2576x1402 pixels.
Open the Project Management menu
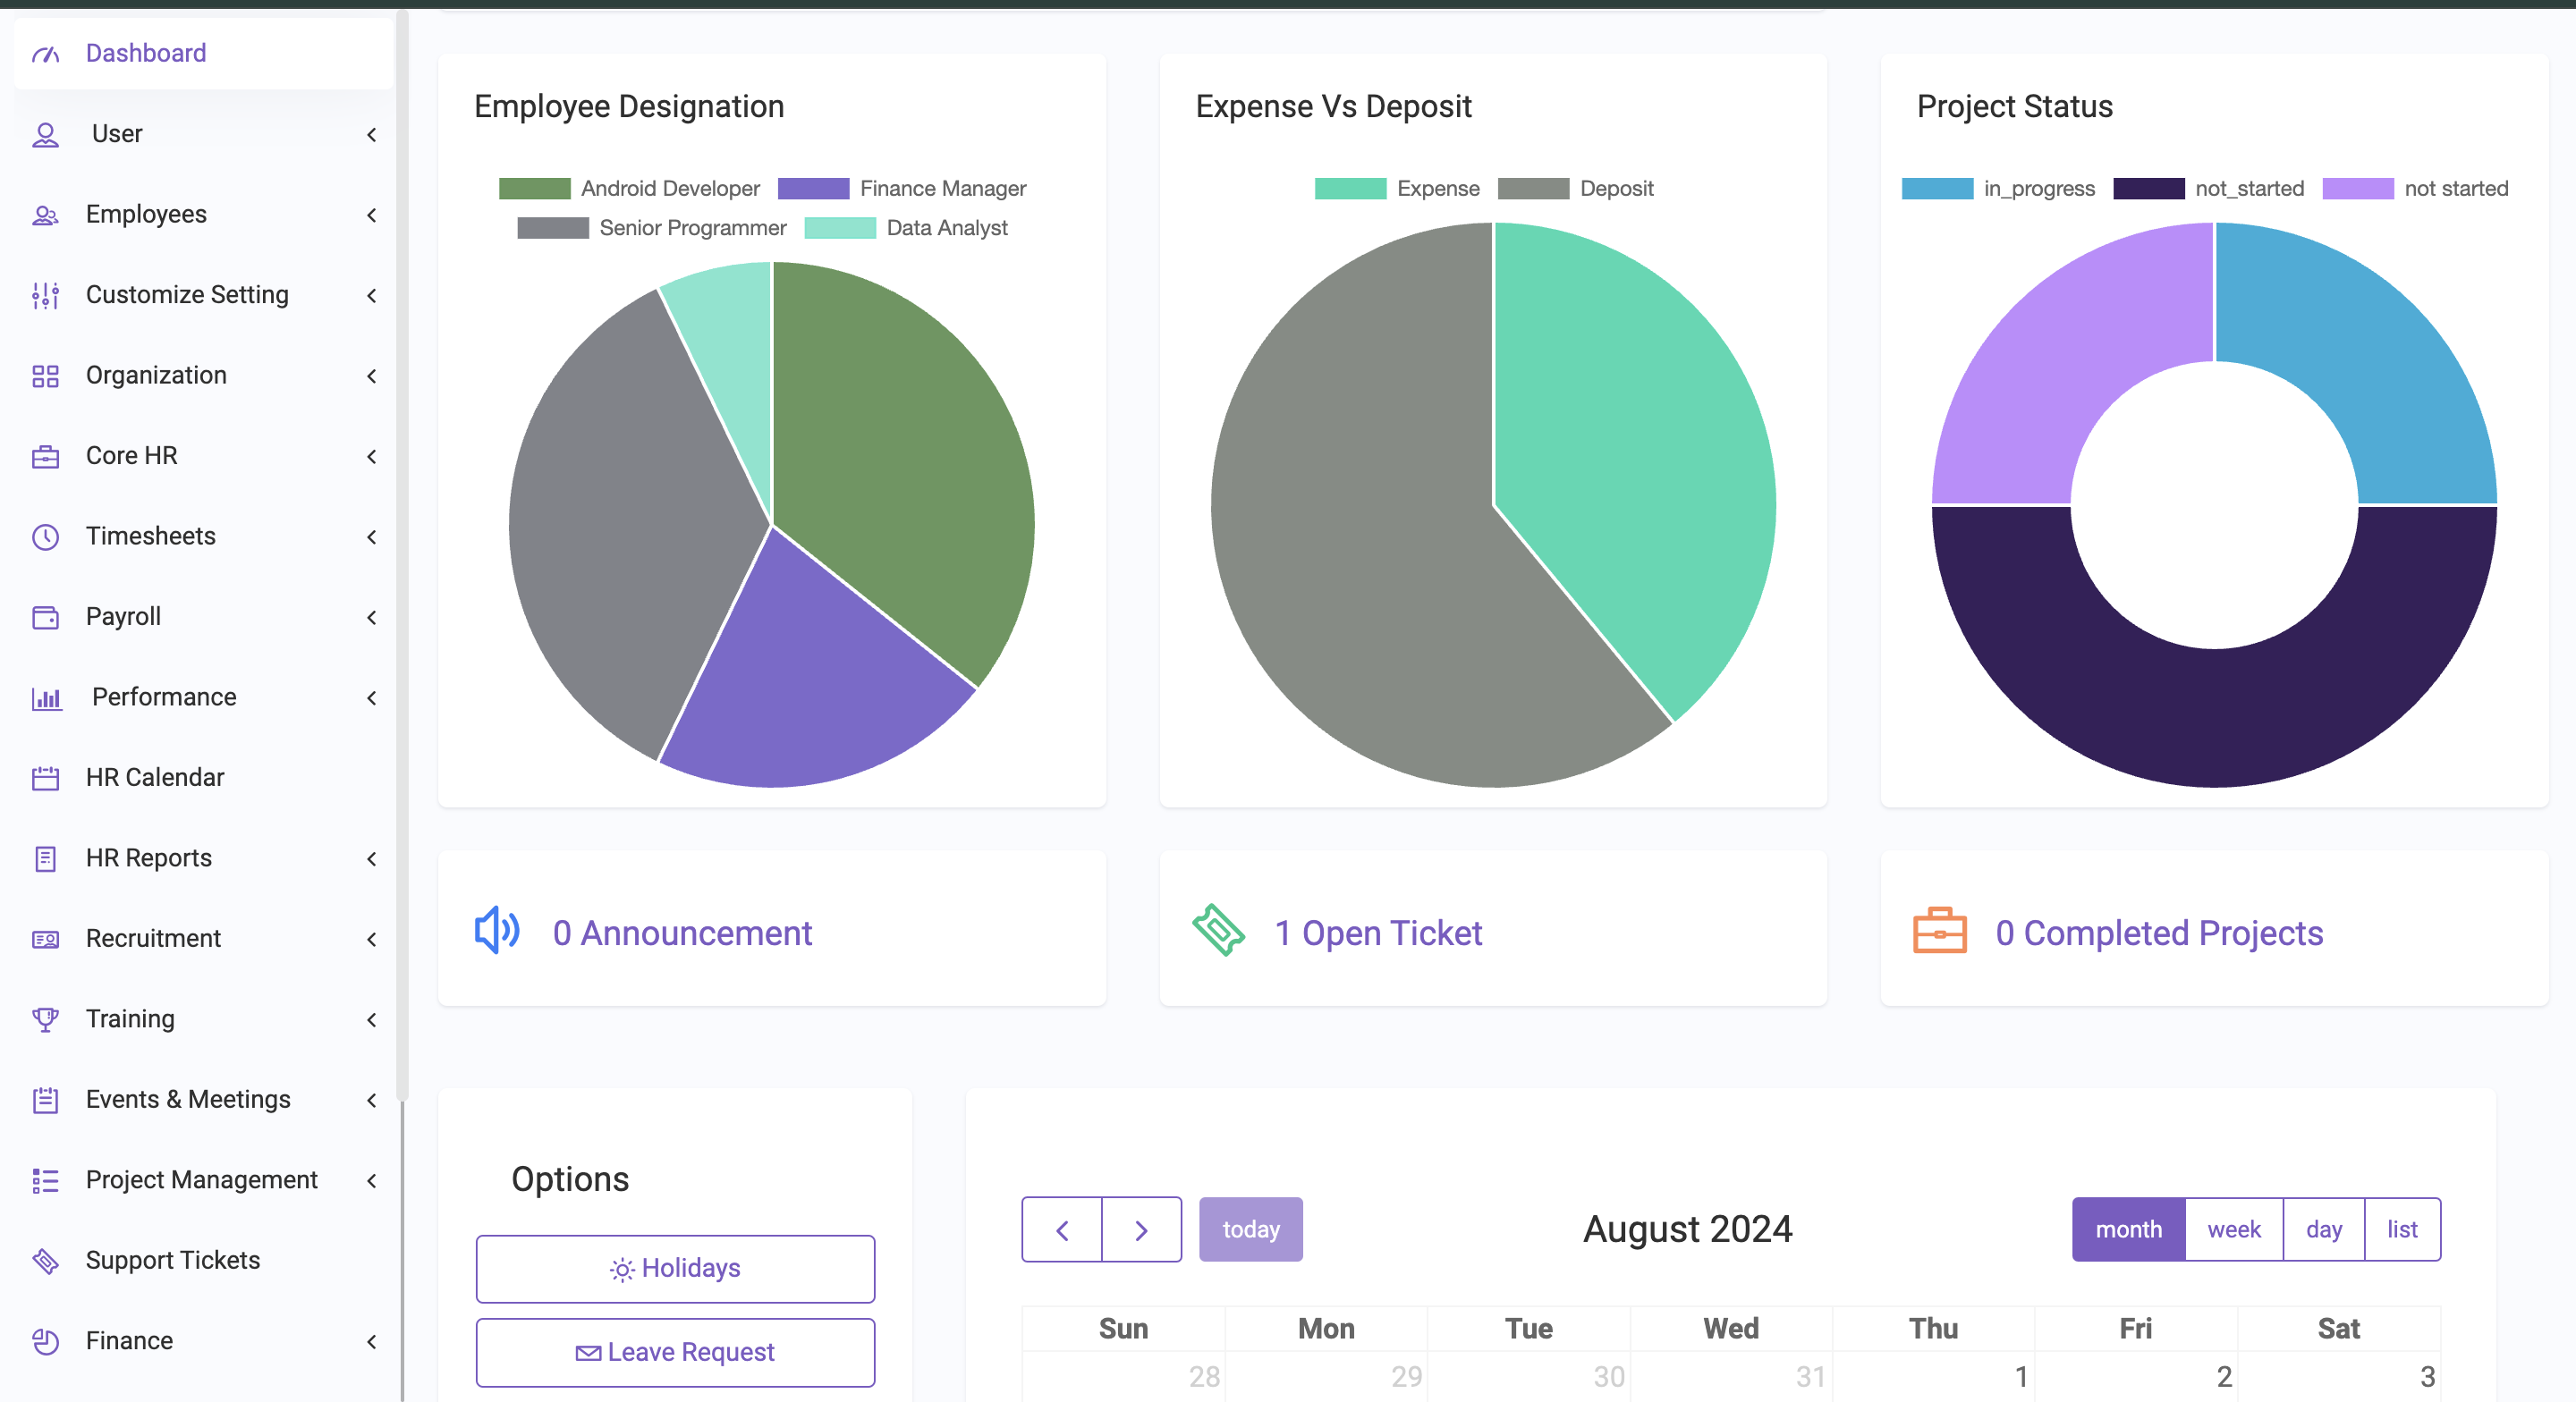[x=204, y=1178]
